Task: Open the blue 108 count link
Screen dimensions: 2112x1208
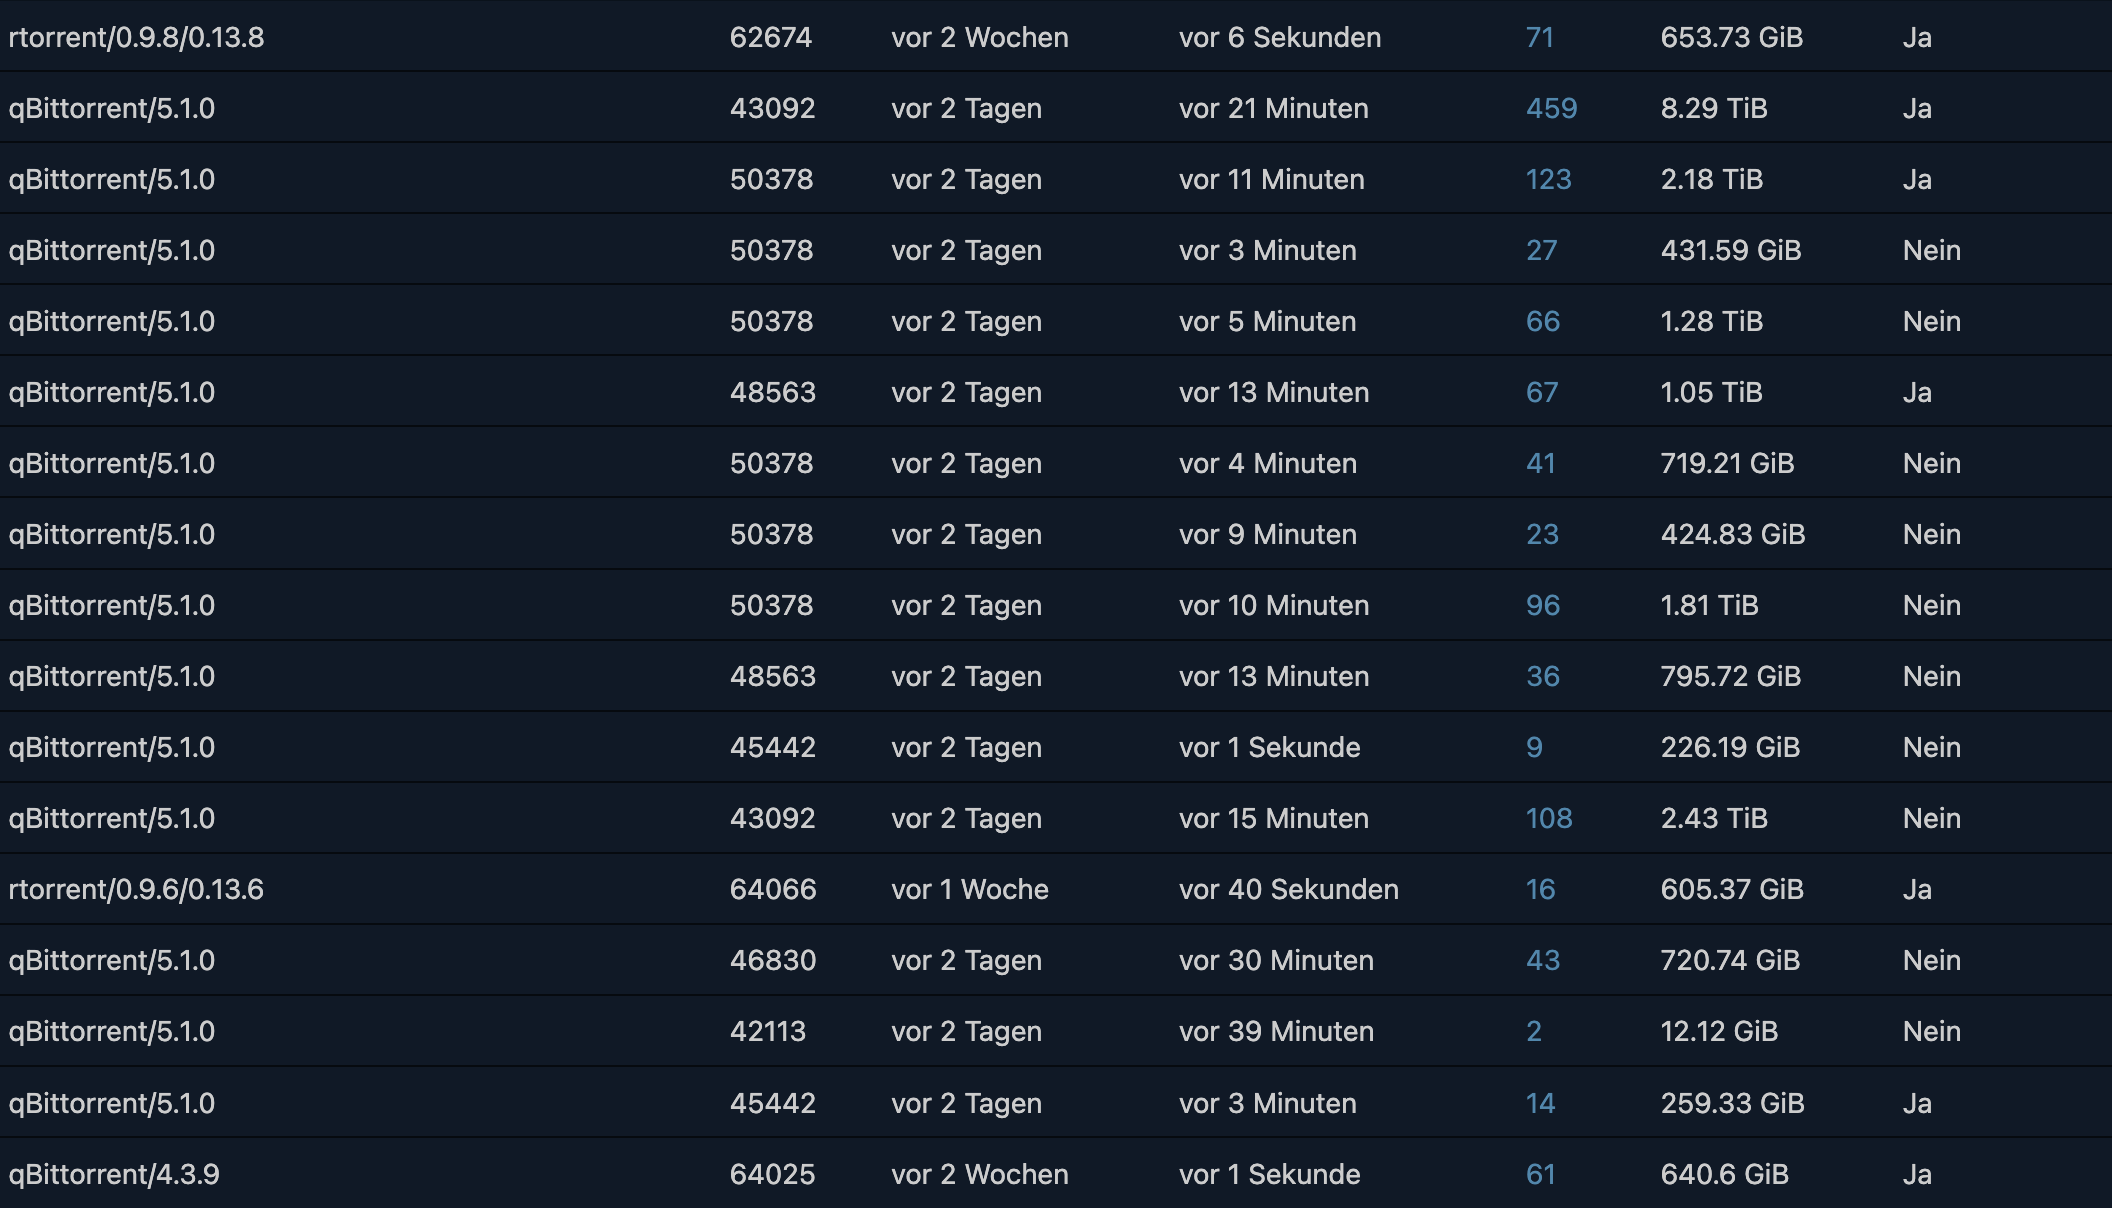Action: [x=1549, y=818]
